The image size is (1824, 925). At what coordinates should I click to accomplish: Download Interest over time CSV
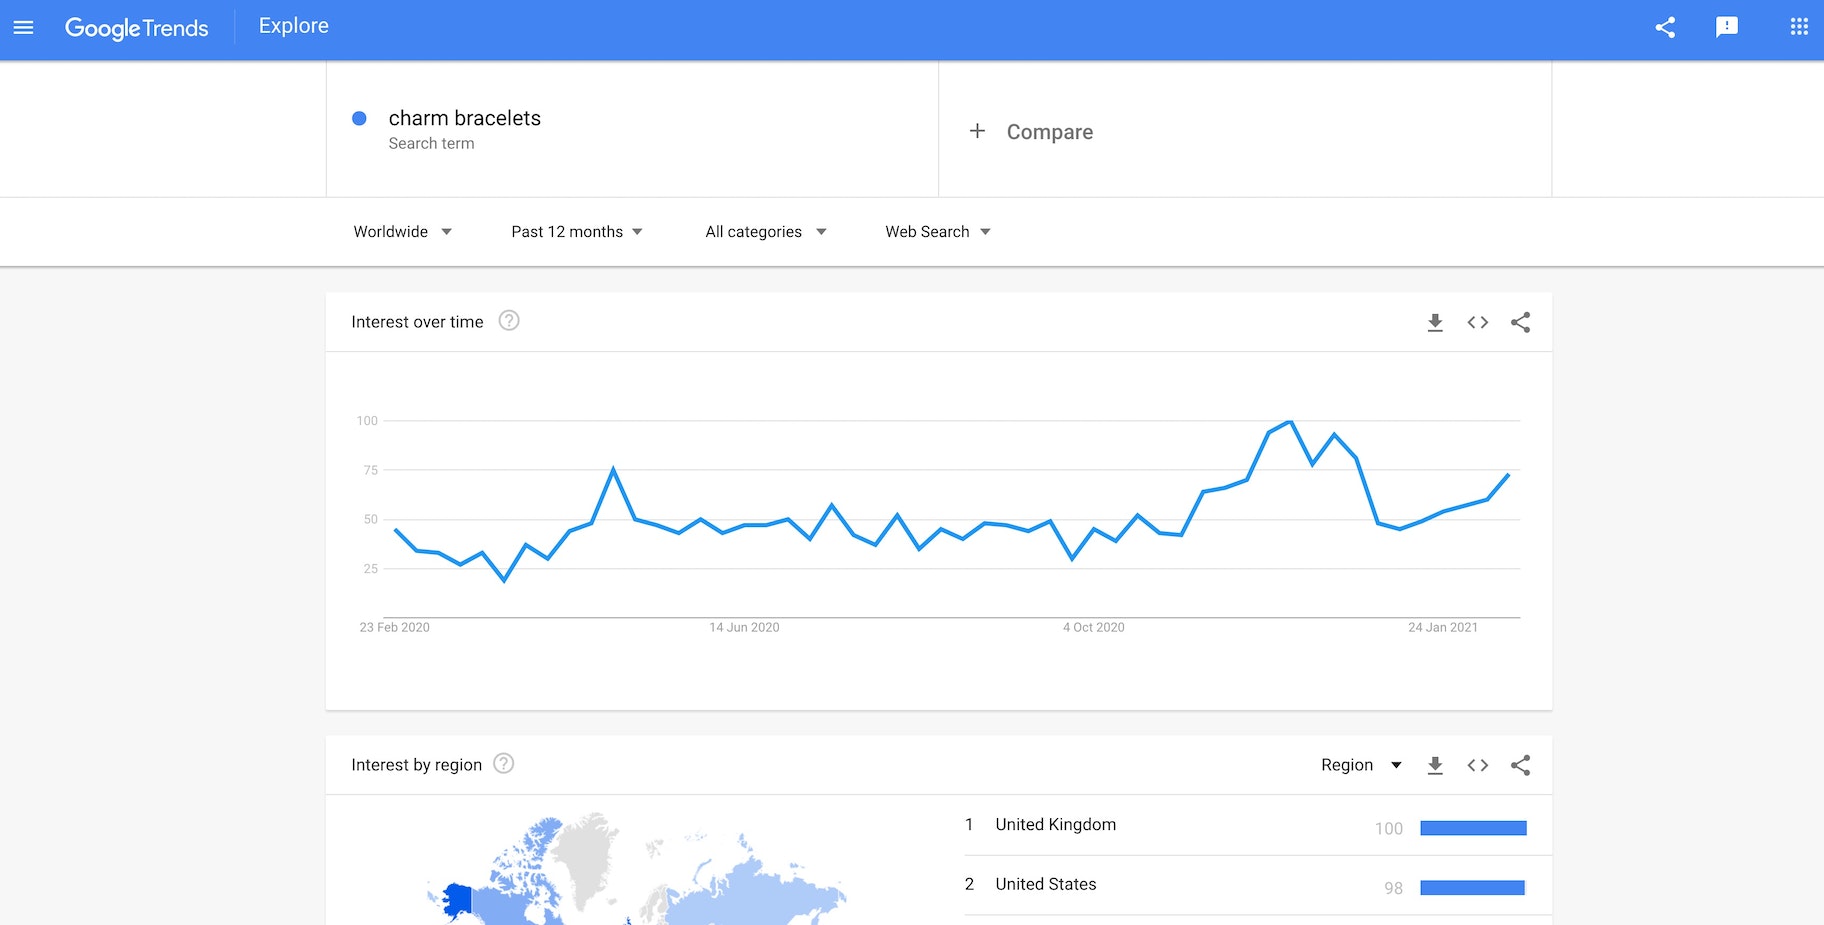tap(1435, 322)
